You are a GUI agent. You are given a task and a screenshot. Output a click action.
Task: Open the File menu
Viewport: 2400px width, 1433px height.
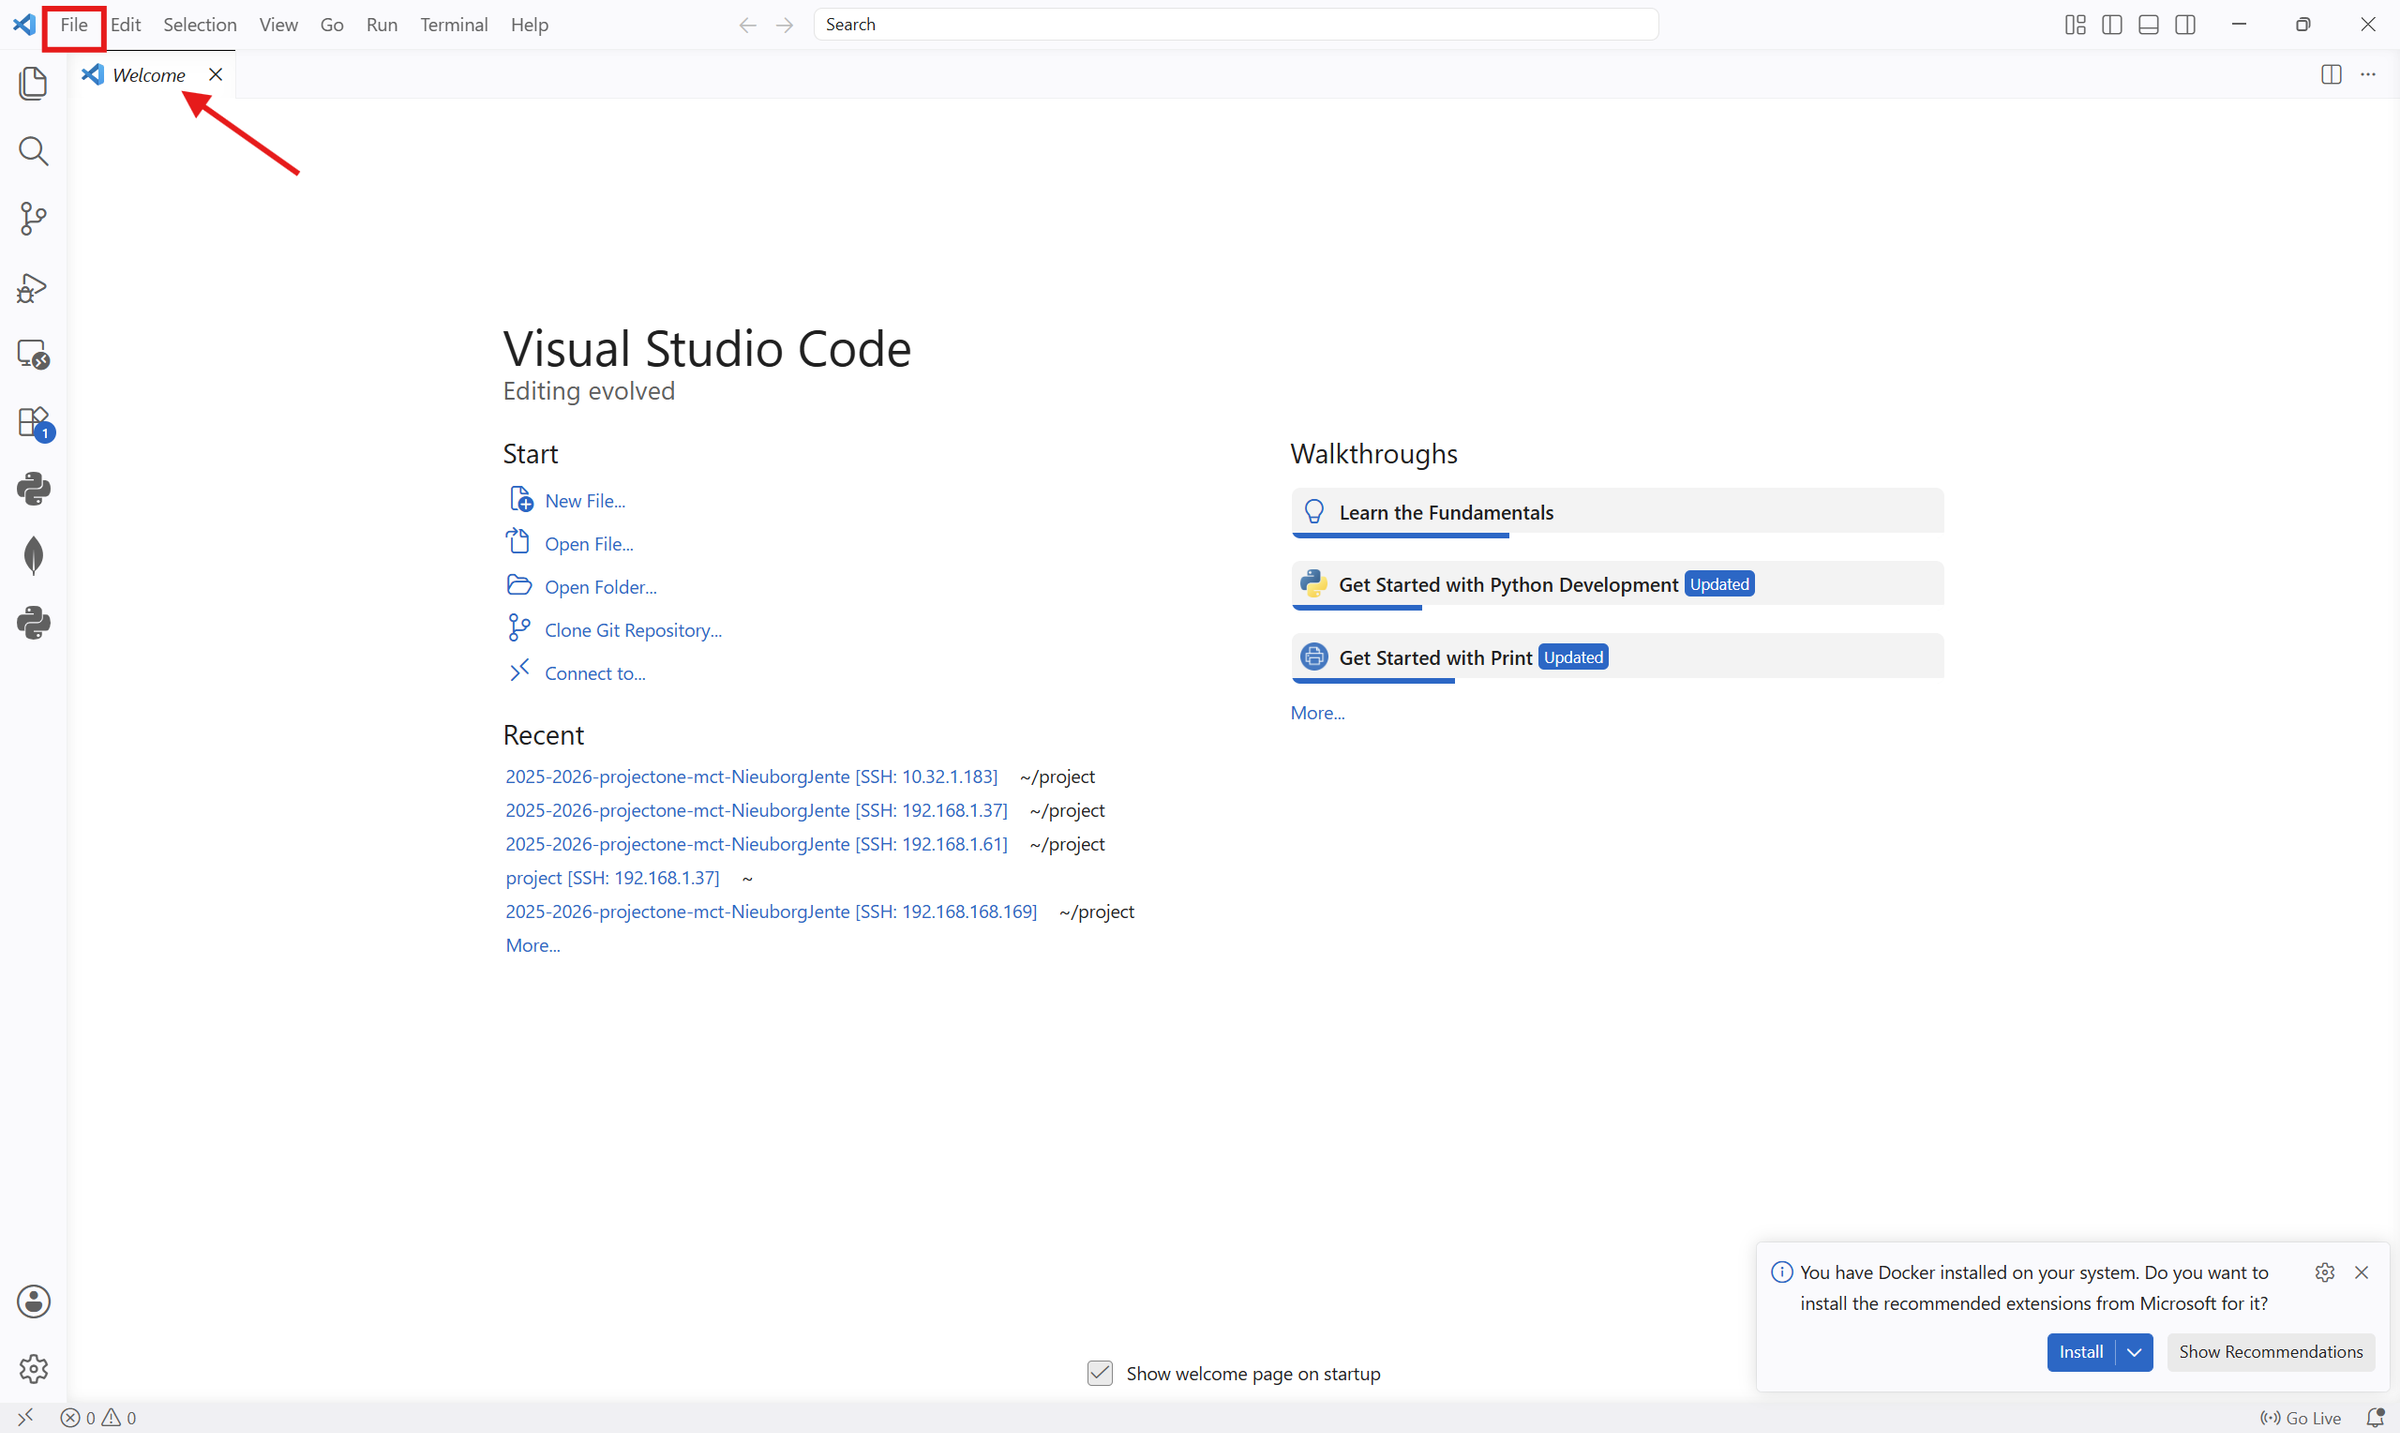pos(74,25)
